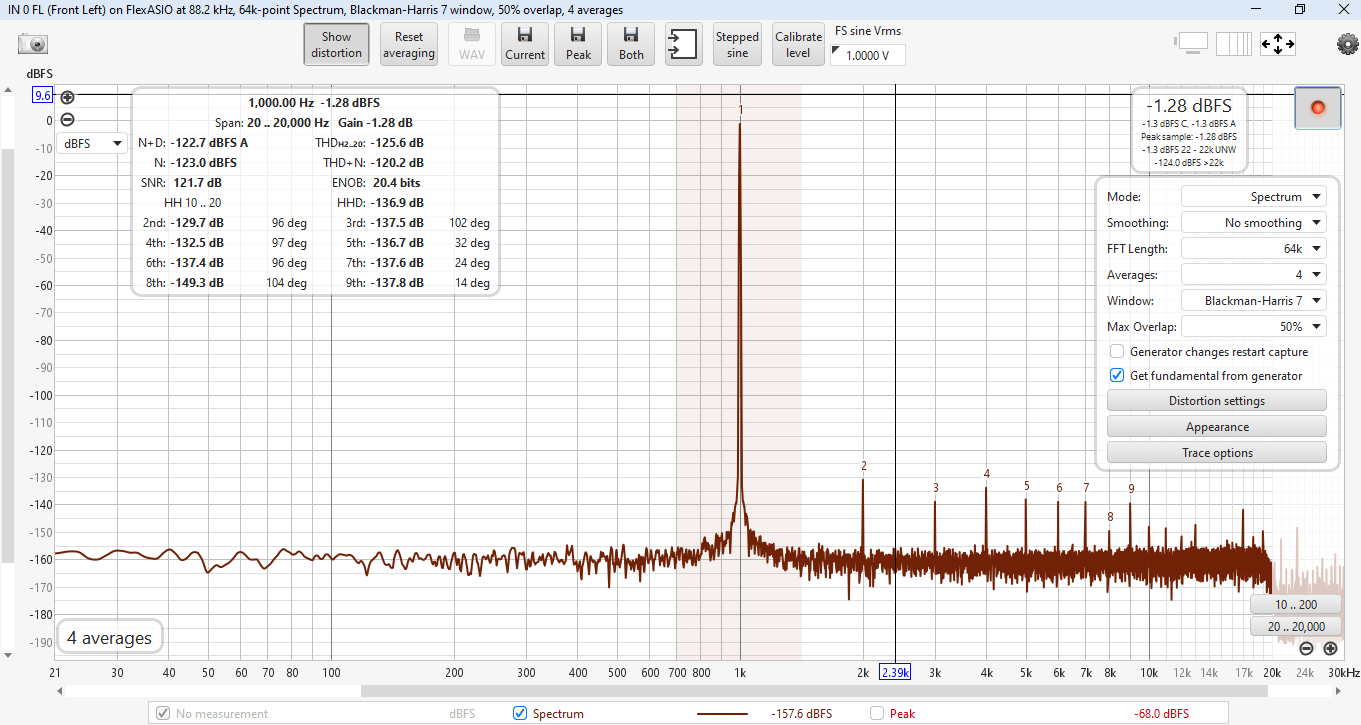Screen dimensions: 1361x725
Task: Start recording with red record button
Action: (1317, 107)
